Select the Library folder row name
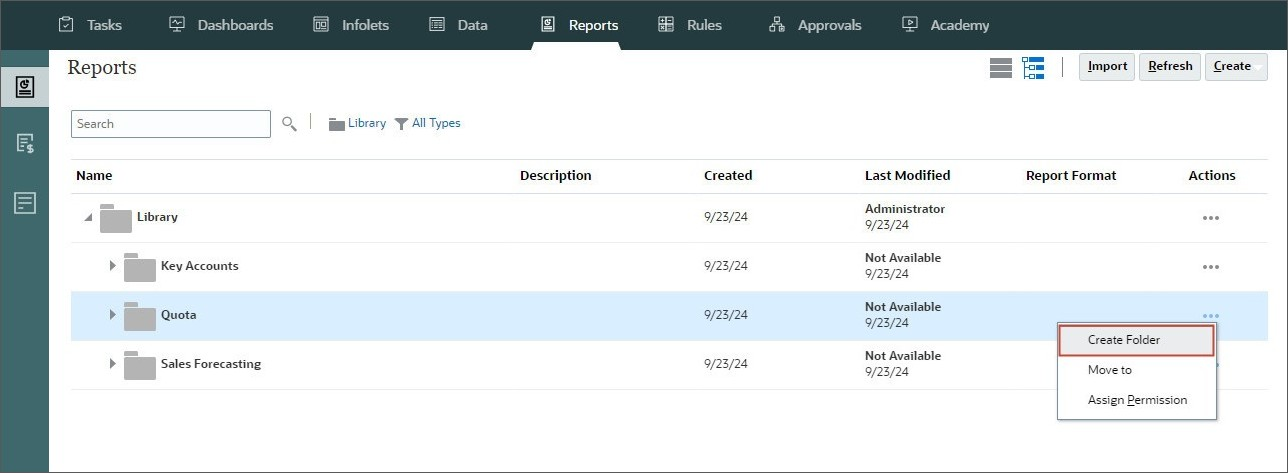The width and height of the screenshot is (1288, 473). click(x=157, y=217)
